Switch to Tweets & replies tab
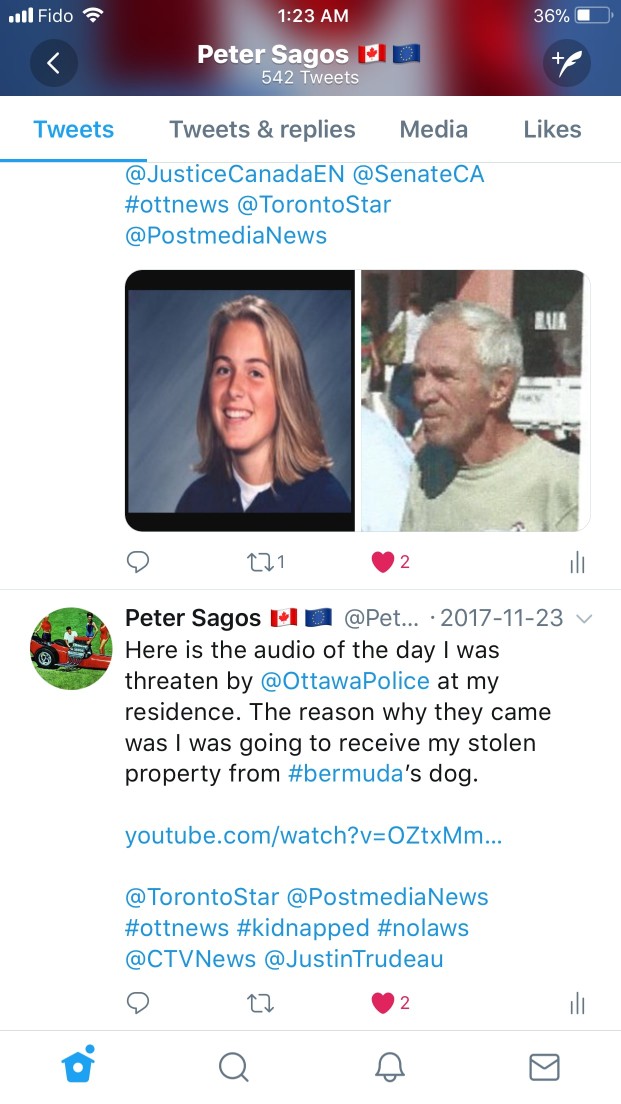 (262, 130)
